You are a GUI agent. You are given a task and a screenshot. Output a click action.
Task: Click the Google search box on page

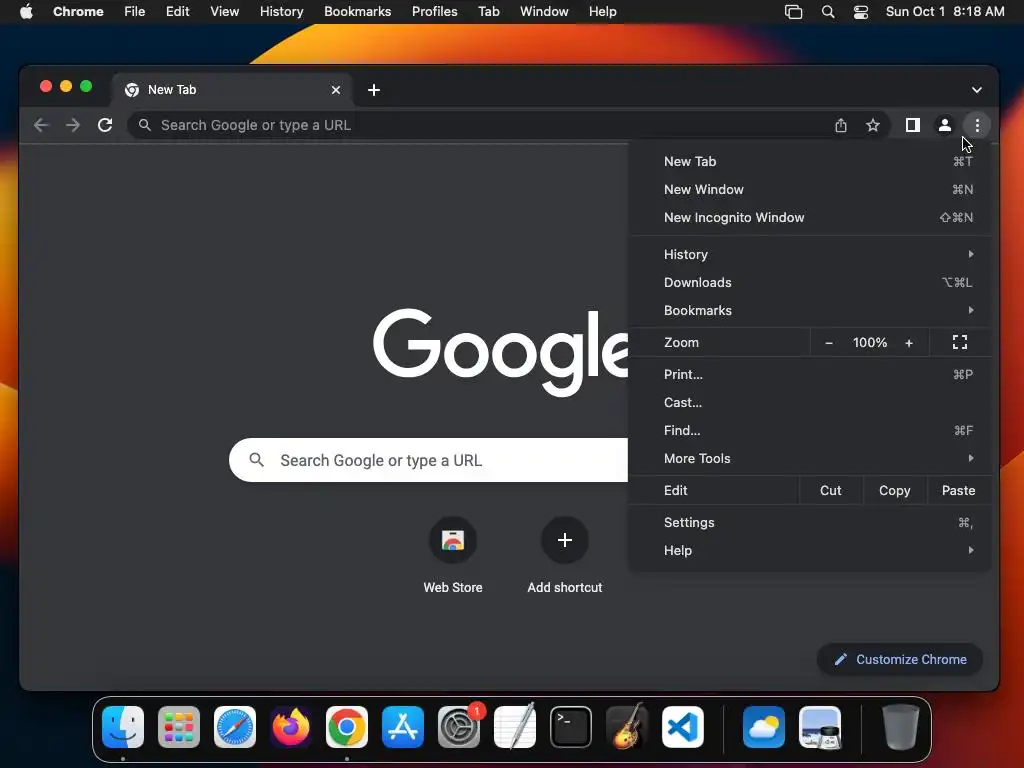(428, 460)
